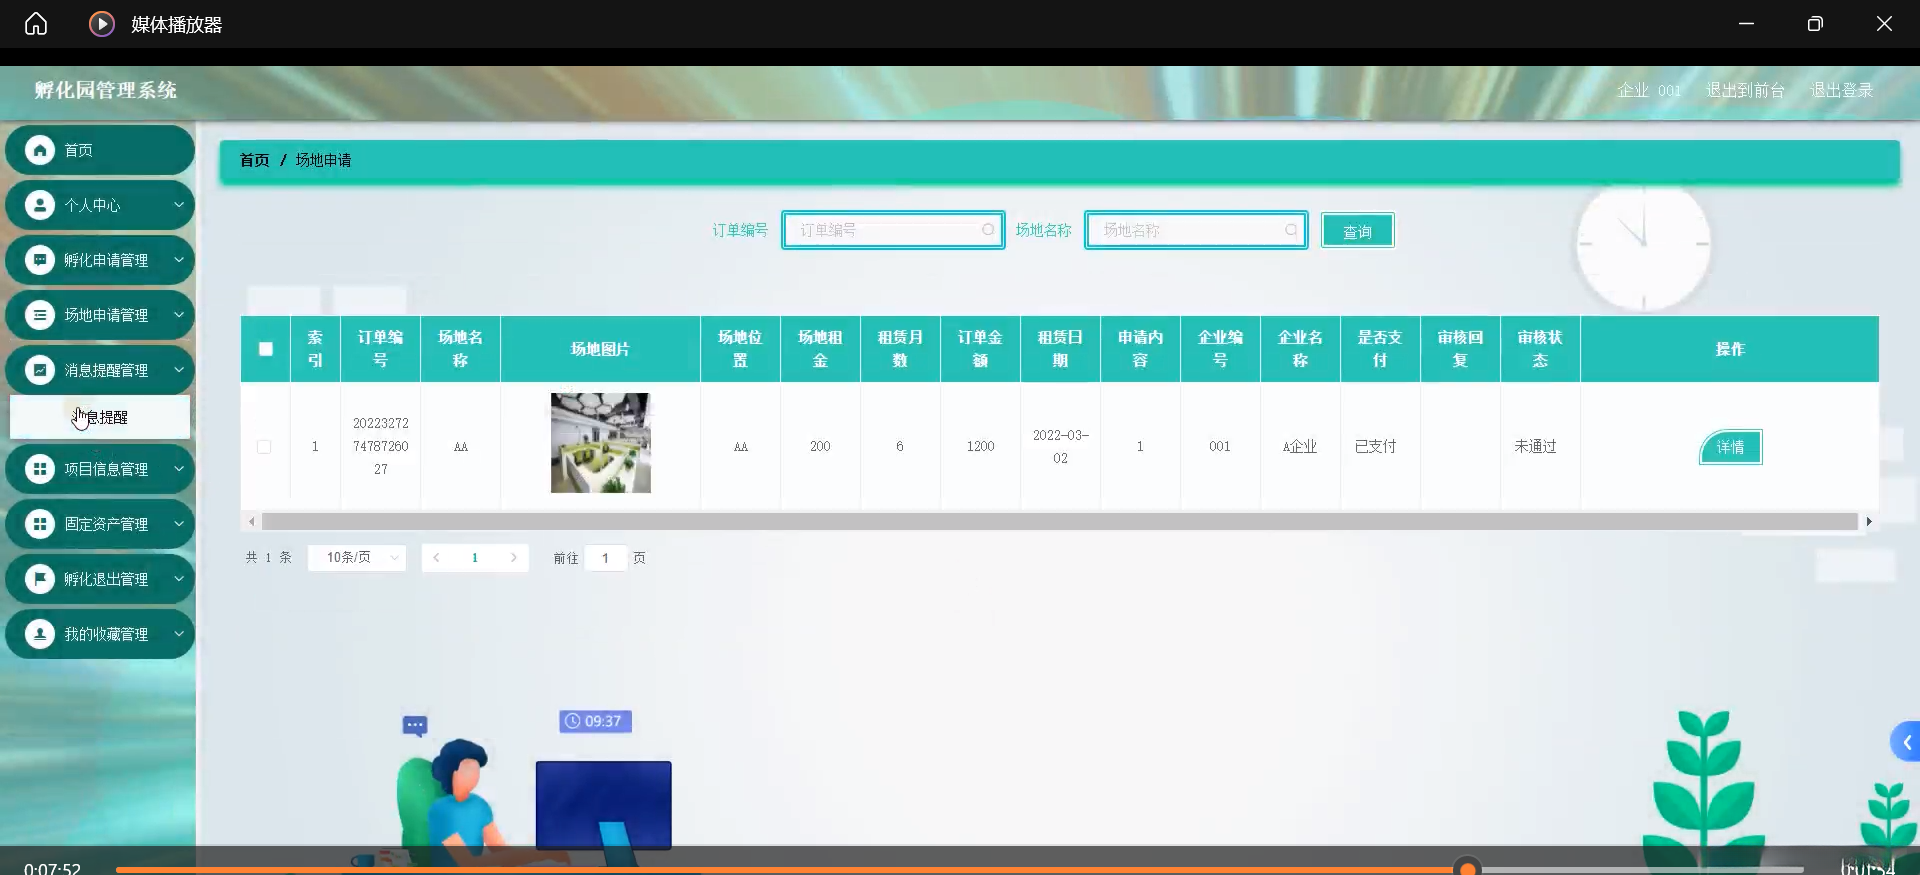Open the 10条/页 page size dropdown
The height and width of the screenshot is (875, 1920).
357,558
